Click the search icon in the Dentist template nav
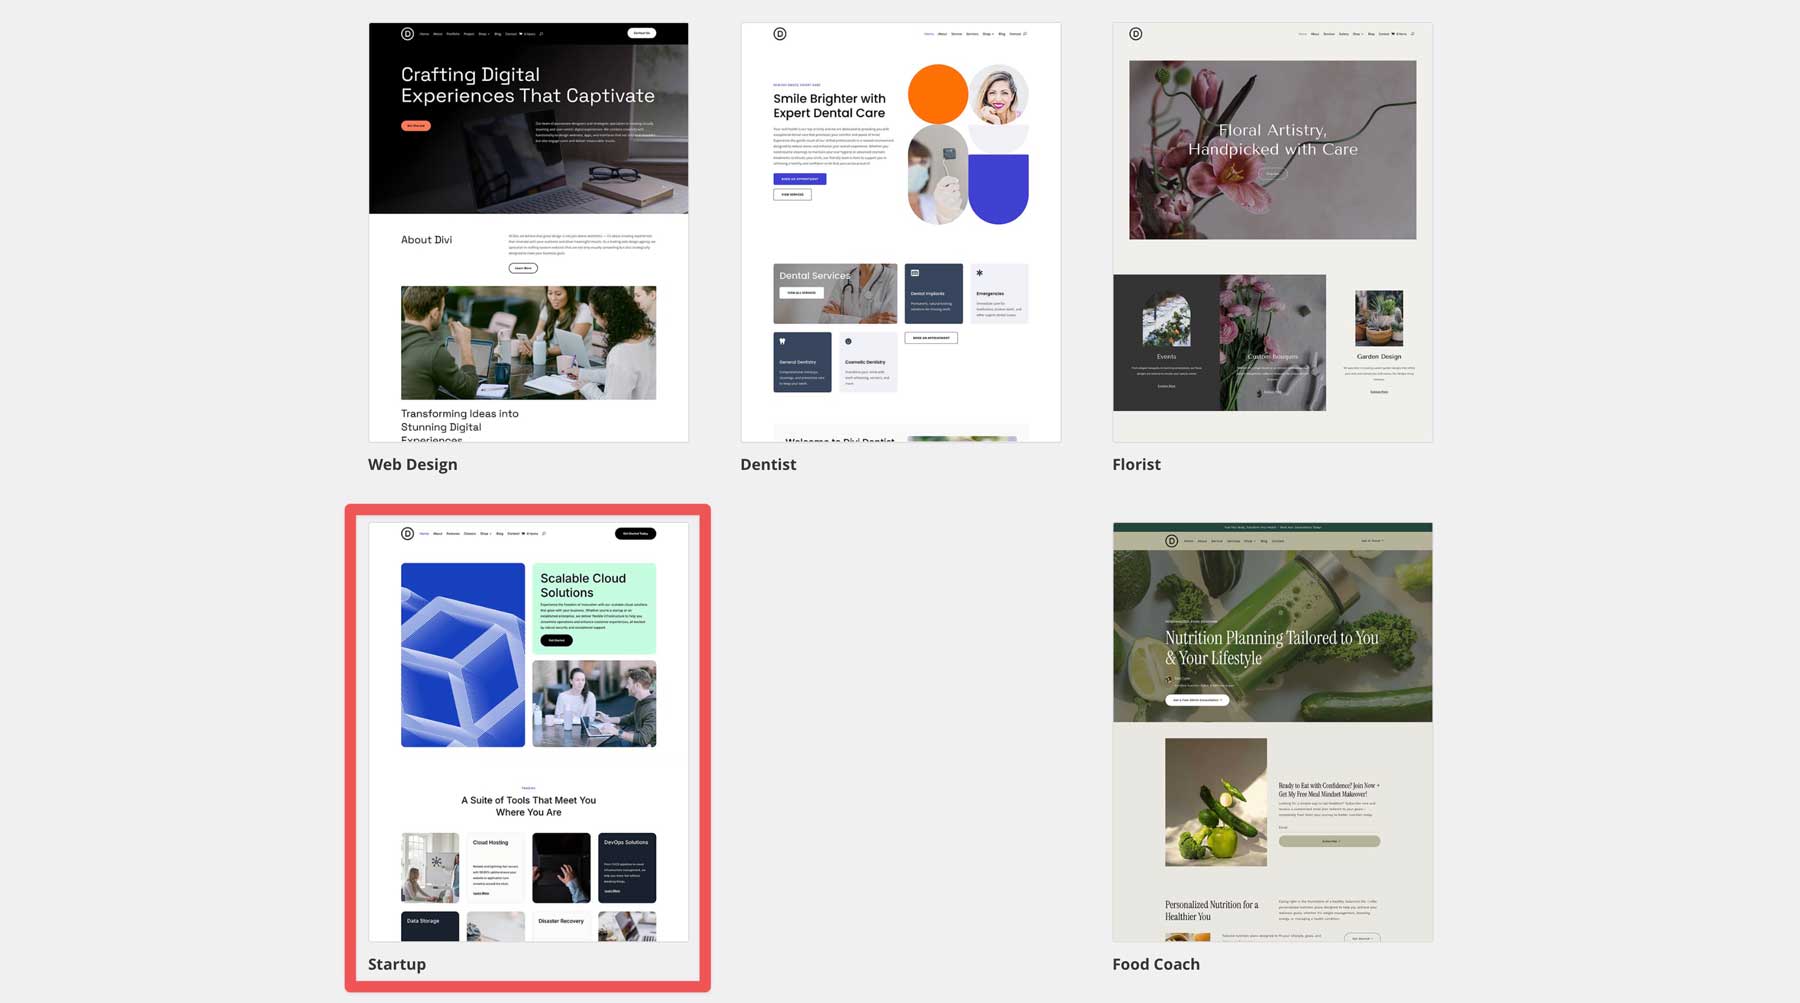 1025,33
